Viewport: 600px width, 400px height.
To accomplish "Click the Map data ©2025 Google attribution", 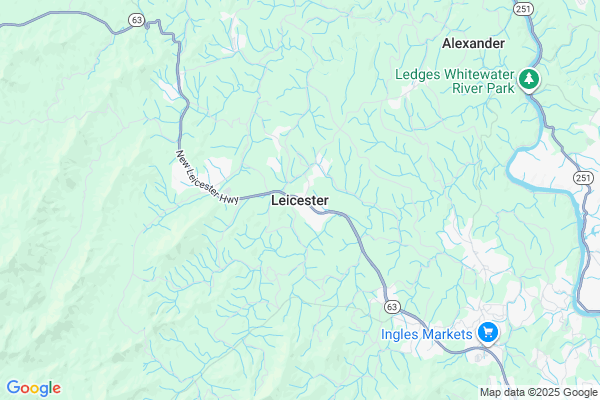I will tap(539, 392).
